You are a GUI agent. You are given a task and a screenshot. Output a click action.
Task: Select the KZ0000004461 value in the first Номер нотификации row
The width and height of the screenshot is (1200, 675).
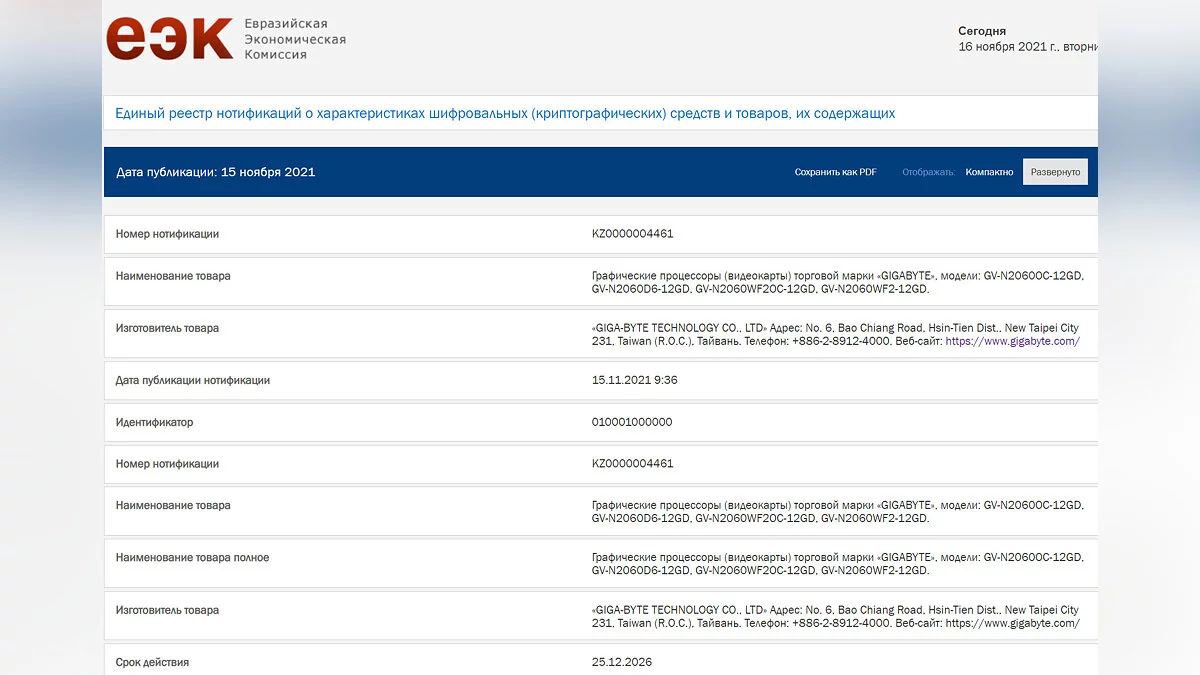coord(632,234)
